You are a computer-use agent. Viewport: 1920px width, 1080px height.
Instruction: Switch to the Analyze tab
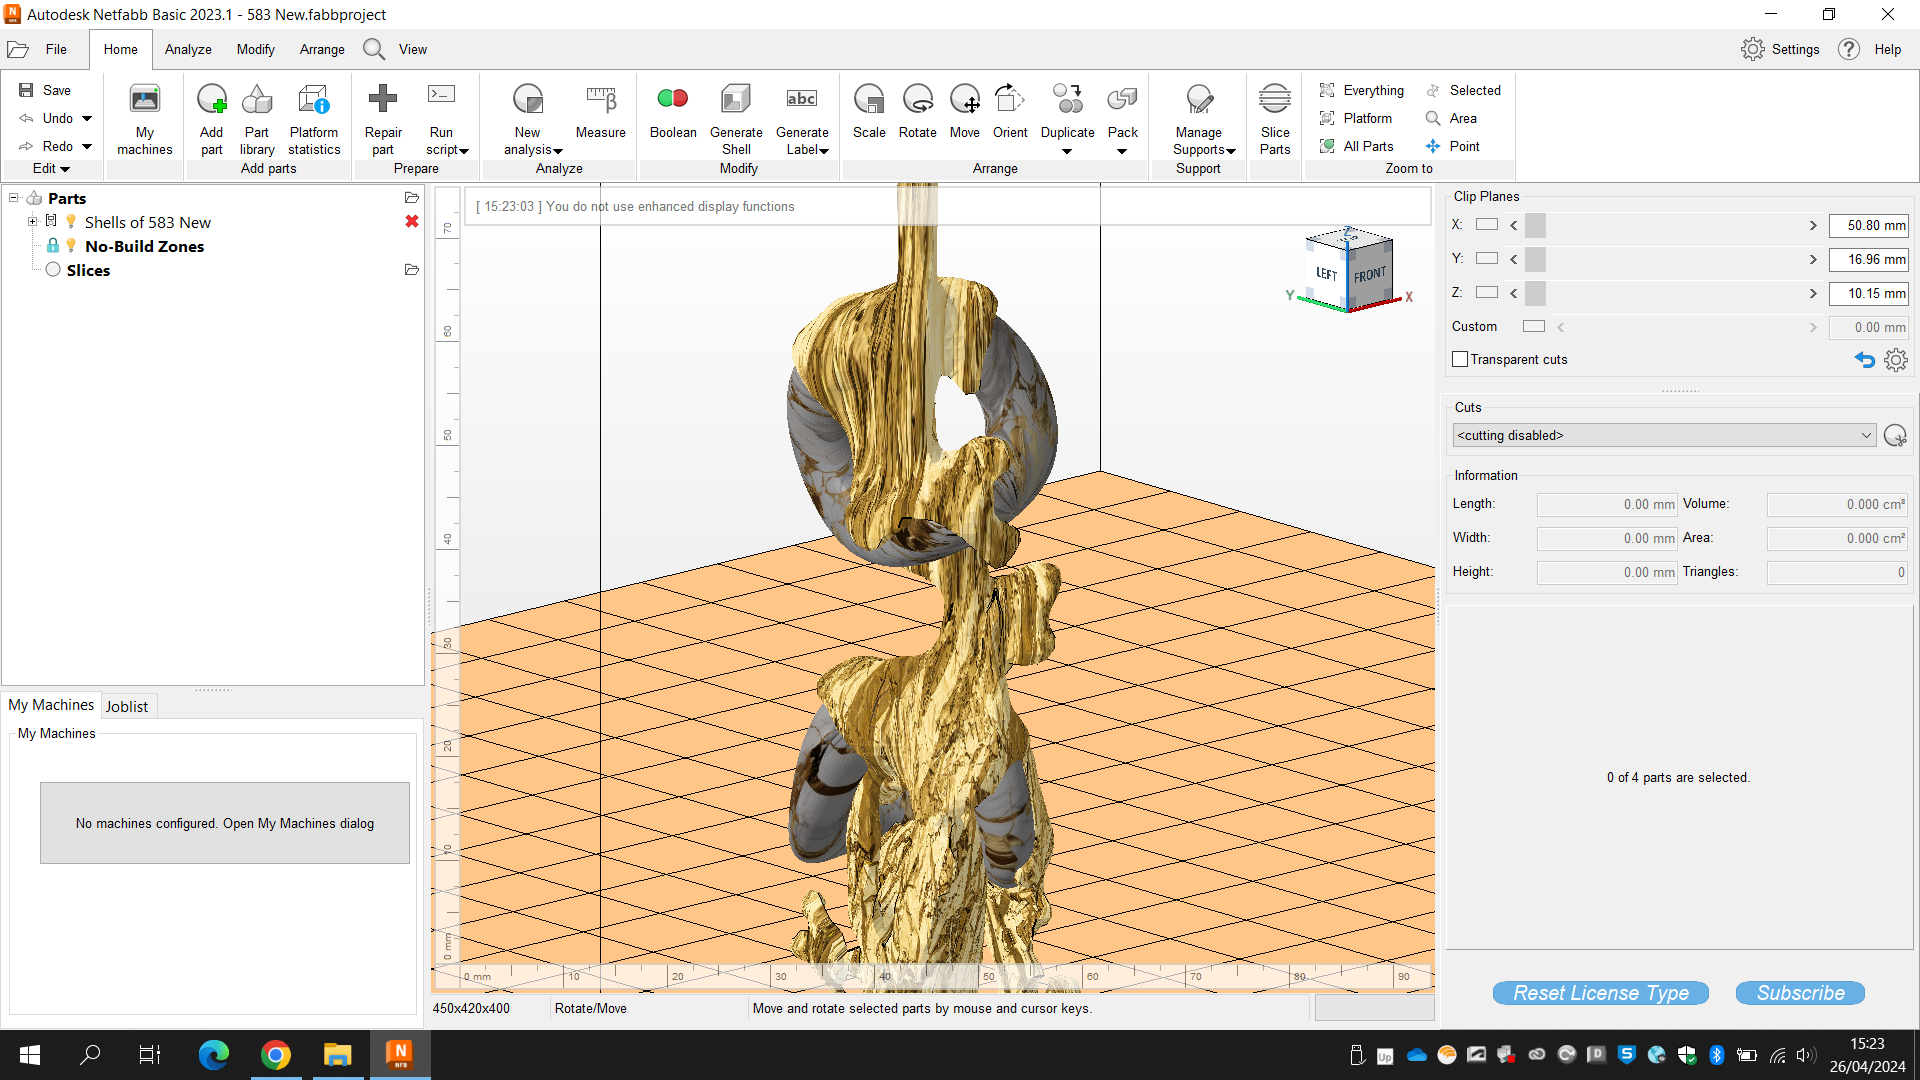188,49
